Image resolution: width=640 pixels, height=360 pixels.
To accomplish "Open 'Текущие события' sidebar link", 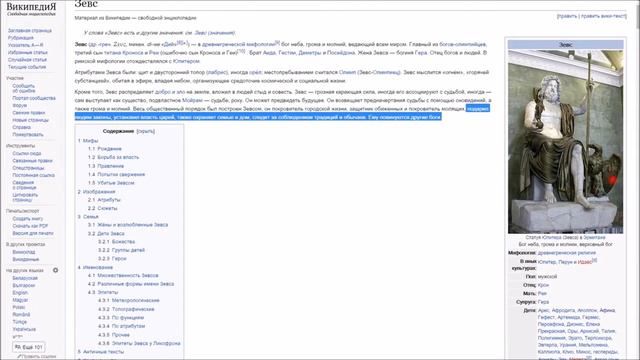I will [27, 67].
